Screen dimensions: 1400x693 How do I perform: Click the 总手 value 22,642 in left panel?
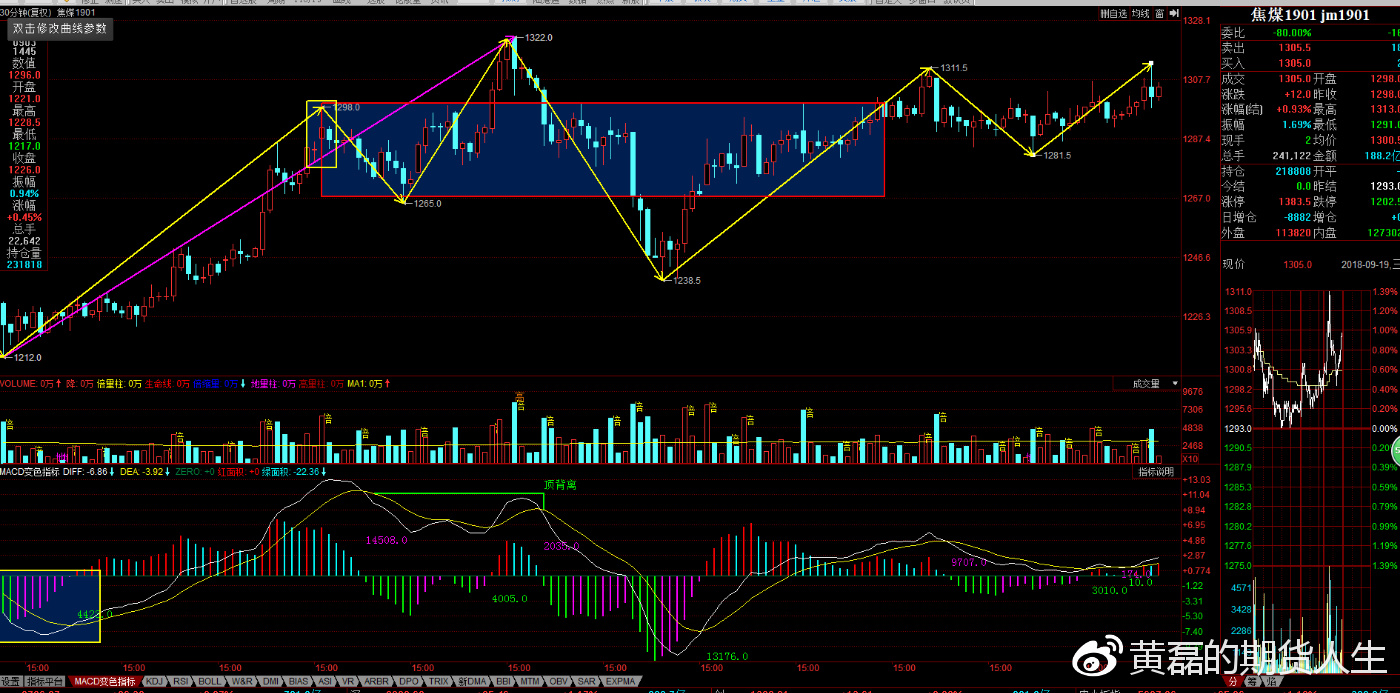tap(24, 240)
